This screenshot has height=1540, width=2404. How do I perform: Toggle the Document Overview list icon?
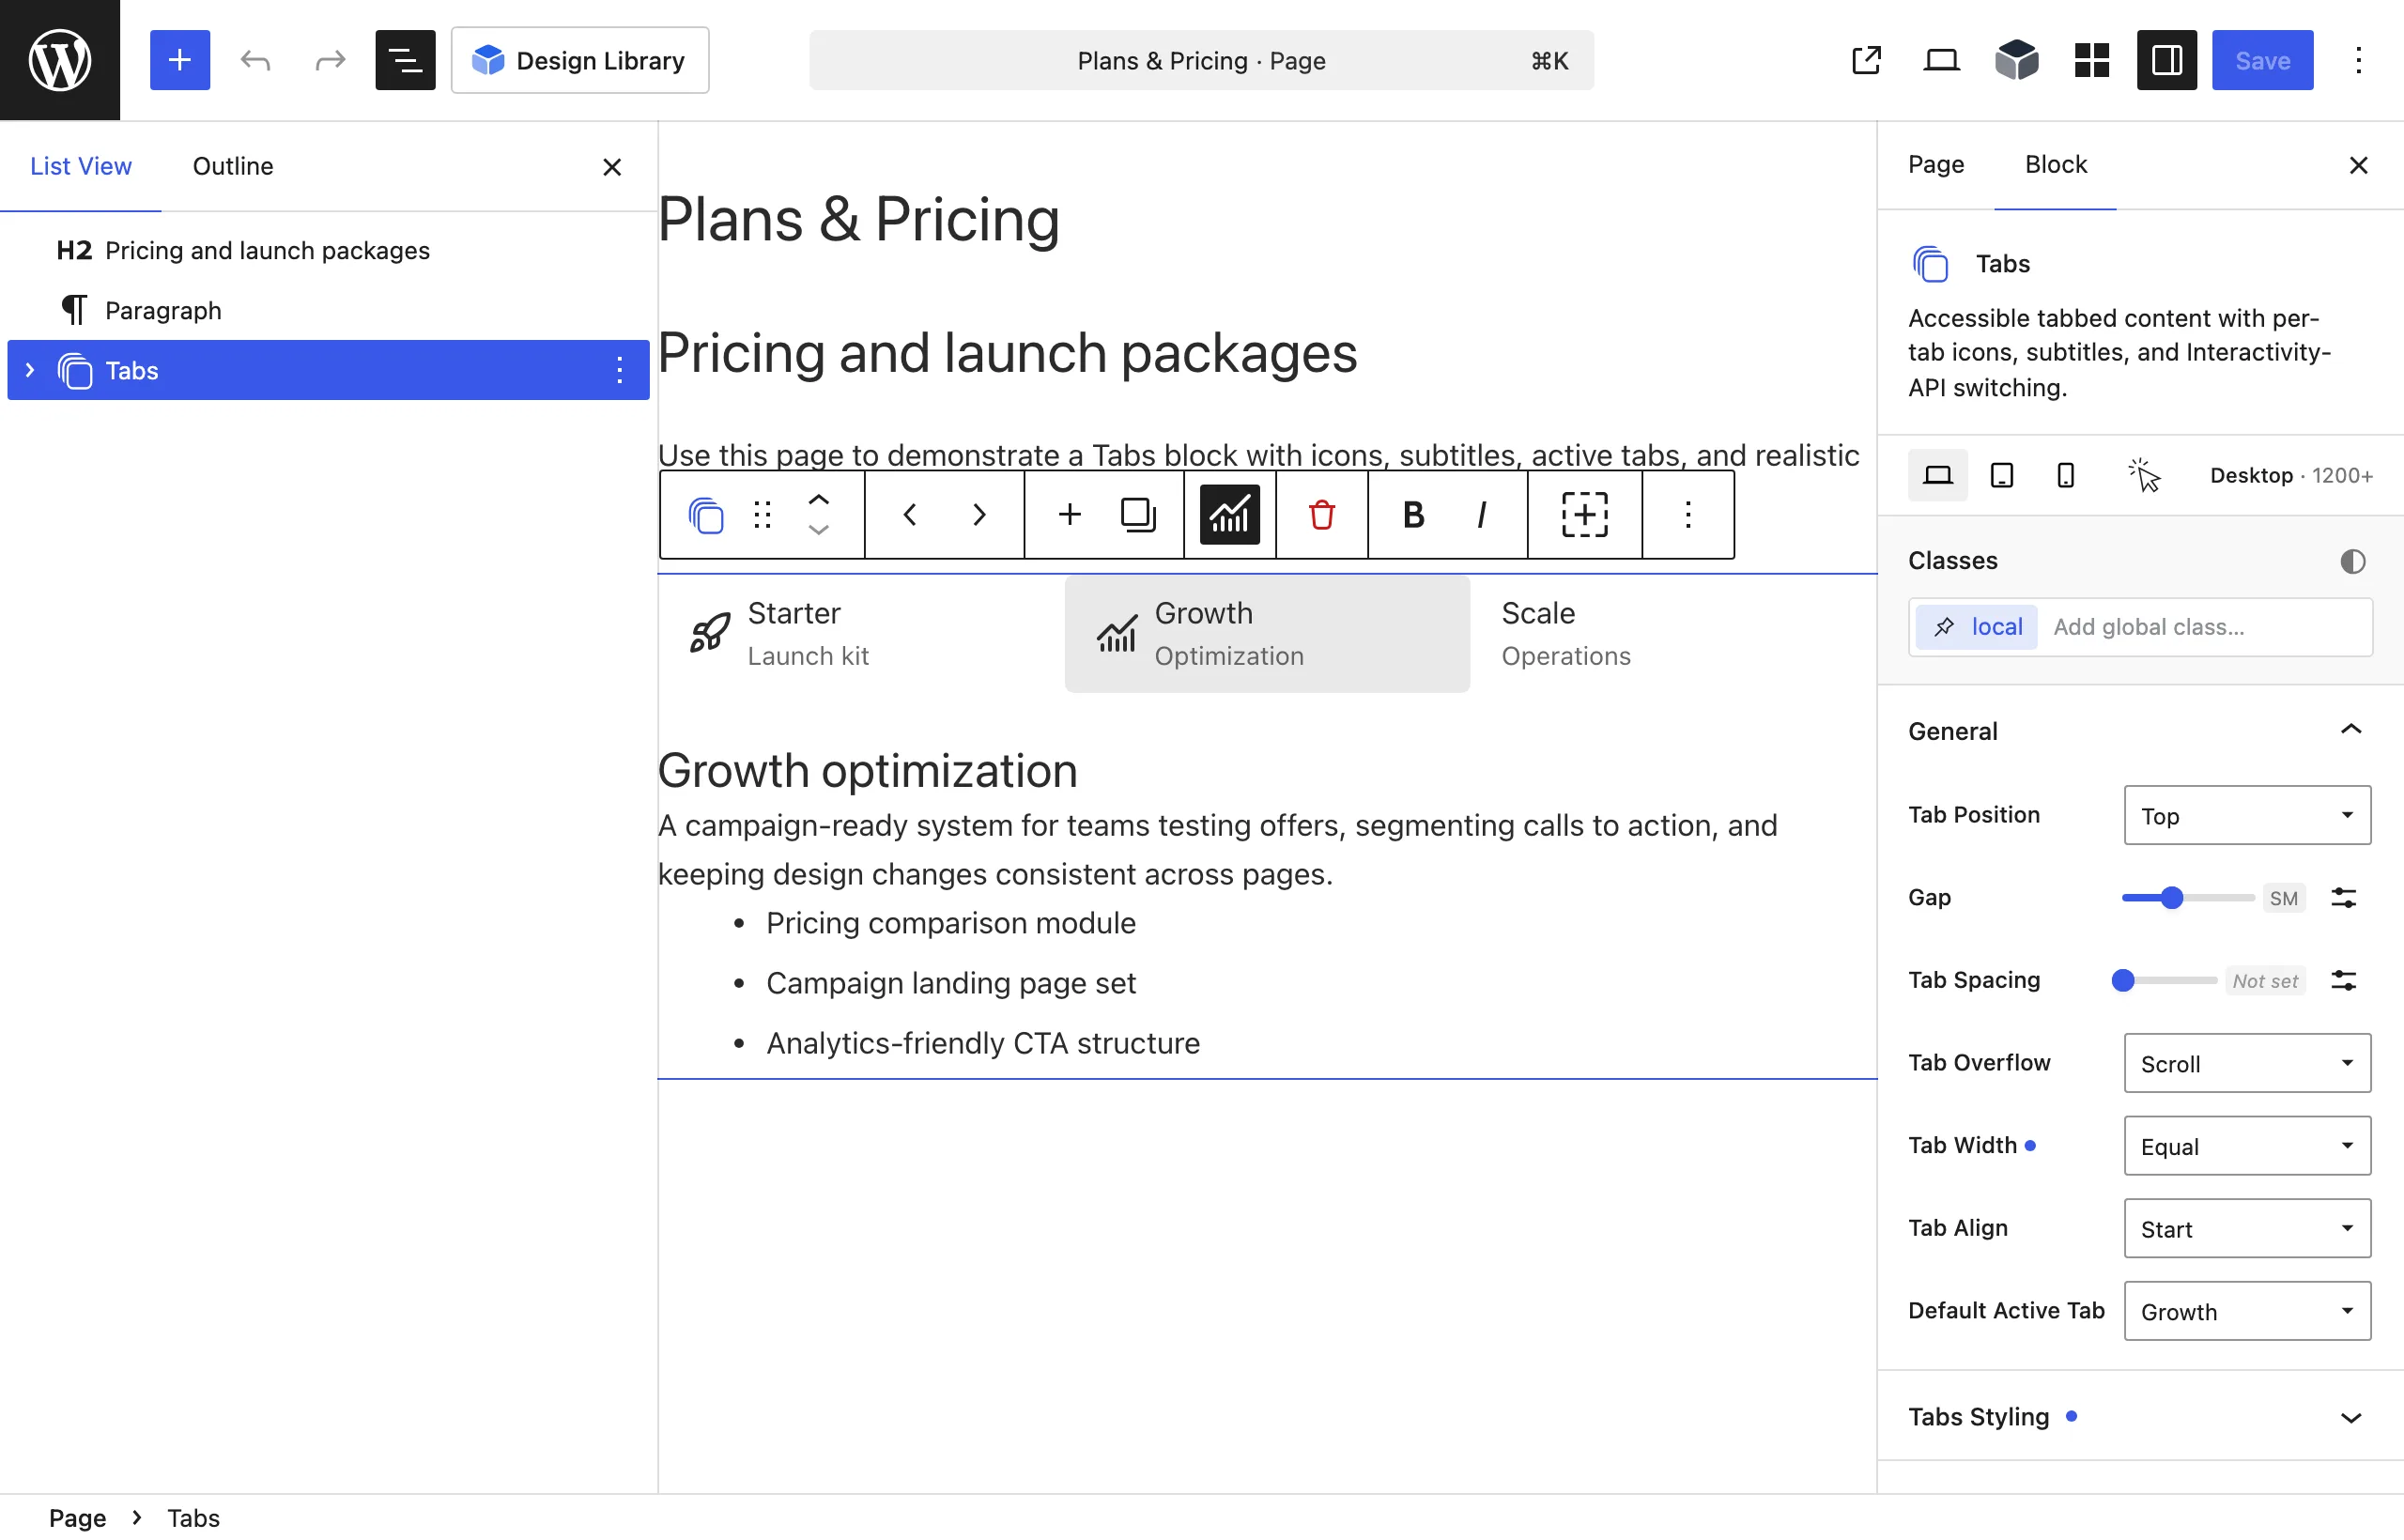point(405,60)
